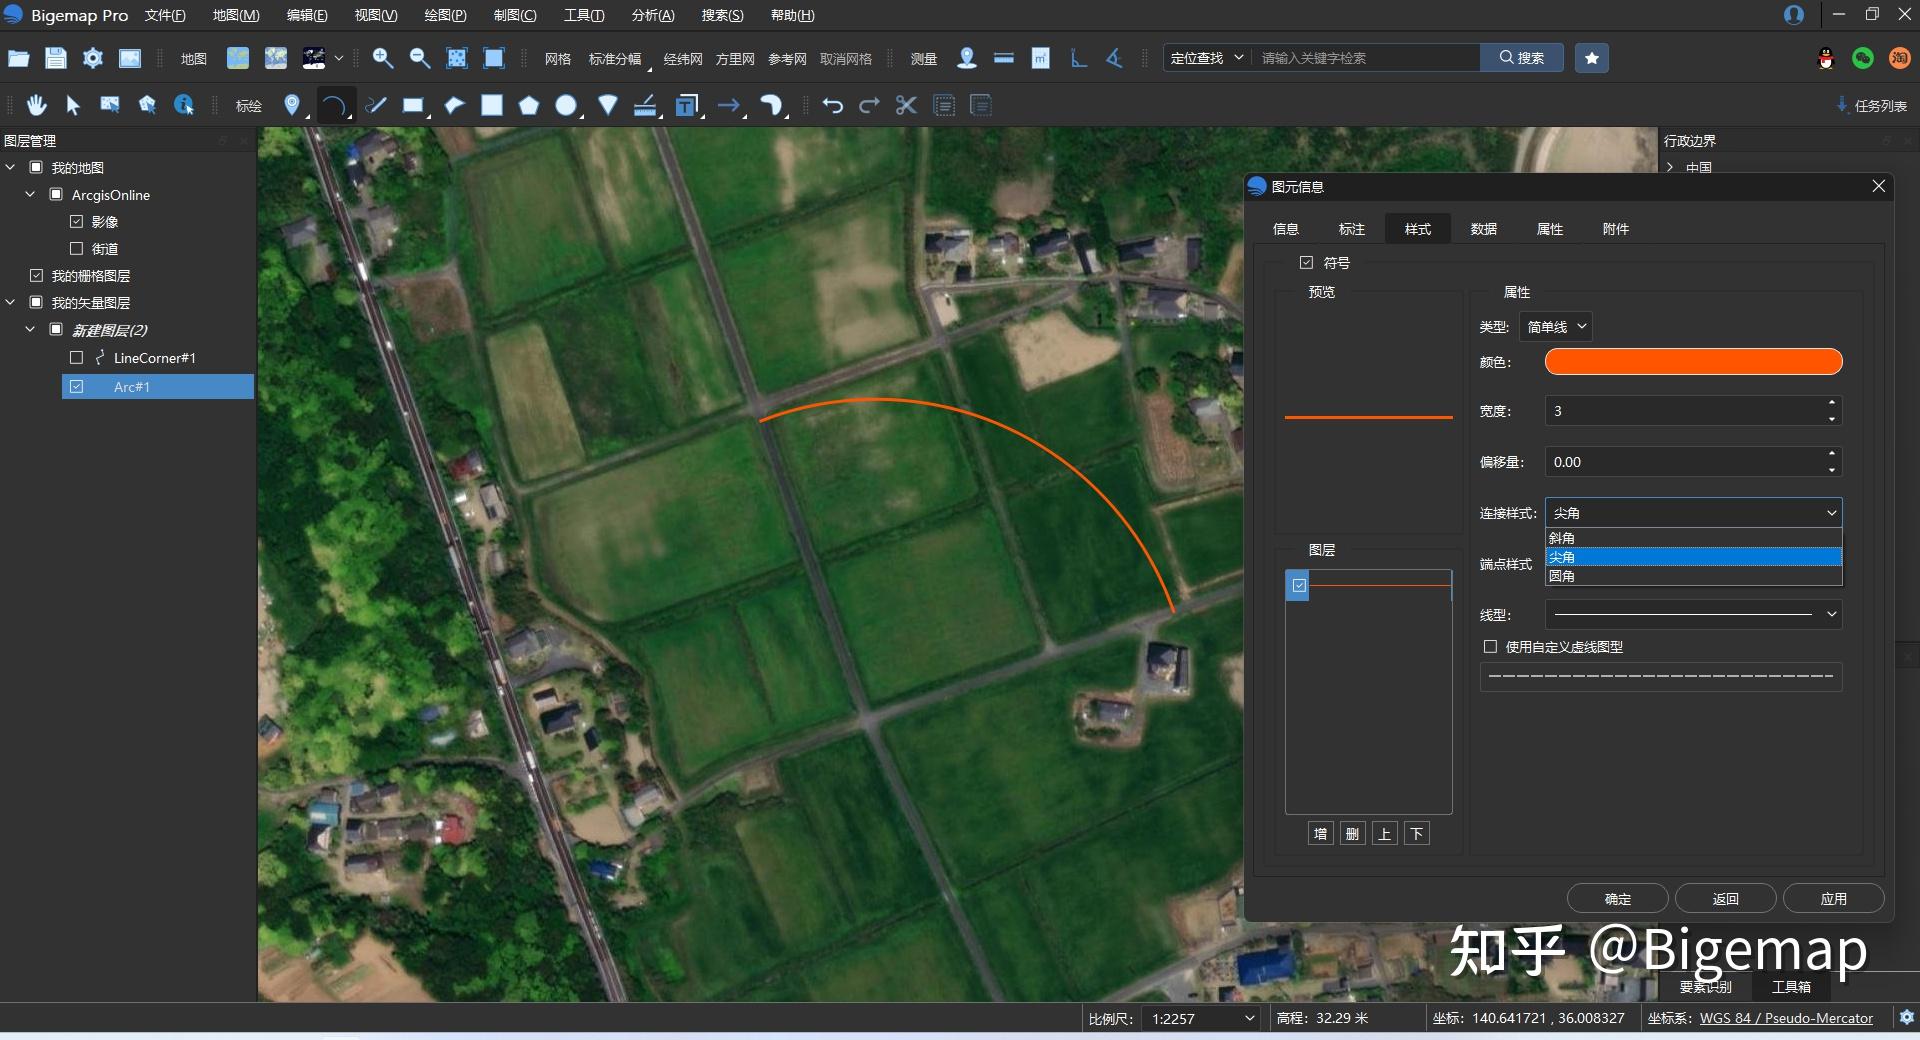Collapse the ArcgisOnline tree node
The height and width of the screenshot is (1040, 1920).
pyautogui.click(x=29, y=194)
